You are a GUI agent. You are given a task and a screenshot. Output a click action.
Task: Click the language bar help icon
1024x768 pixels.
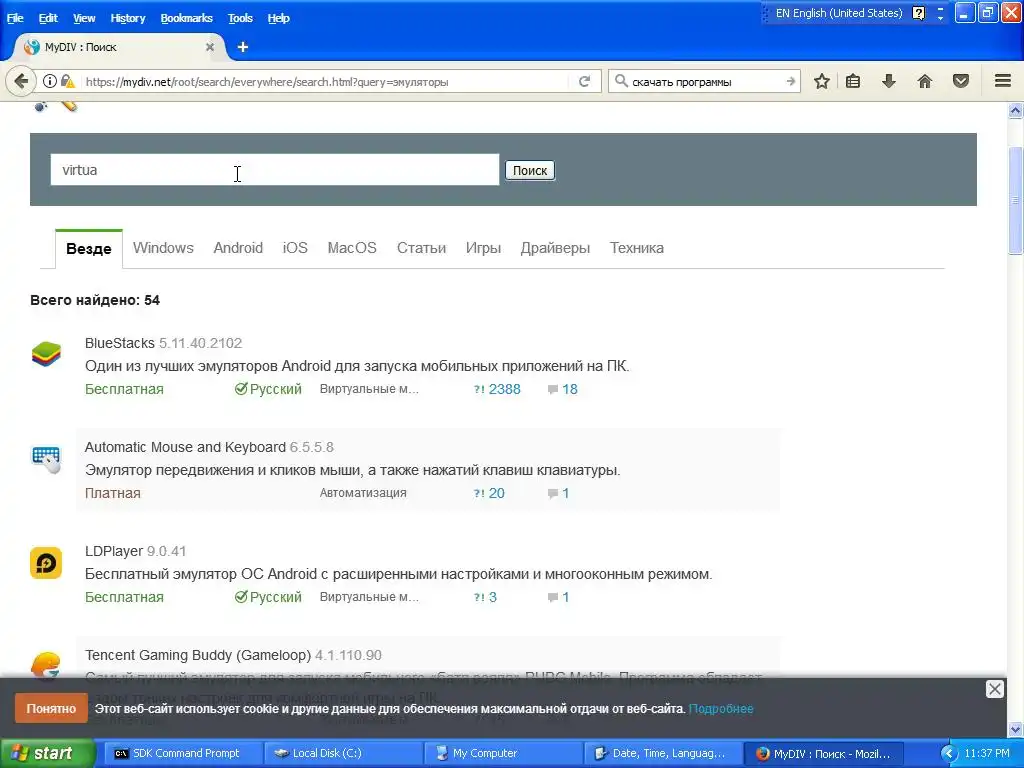[919, 13]
